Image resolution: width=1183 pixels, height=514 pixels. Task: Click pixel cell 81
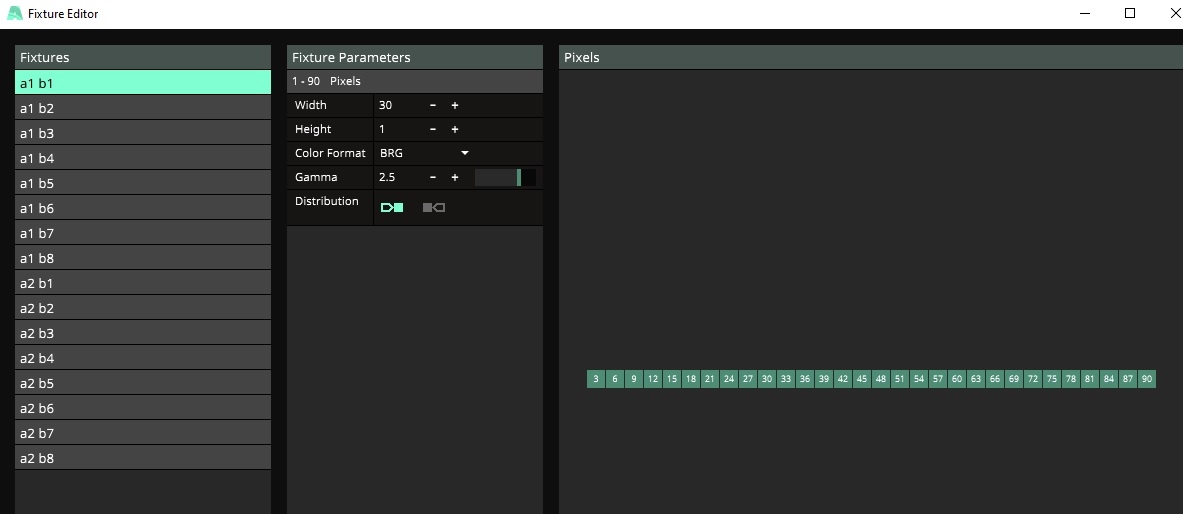1089,379
